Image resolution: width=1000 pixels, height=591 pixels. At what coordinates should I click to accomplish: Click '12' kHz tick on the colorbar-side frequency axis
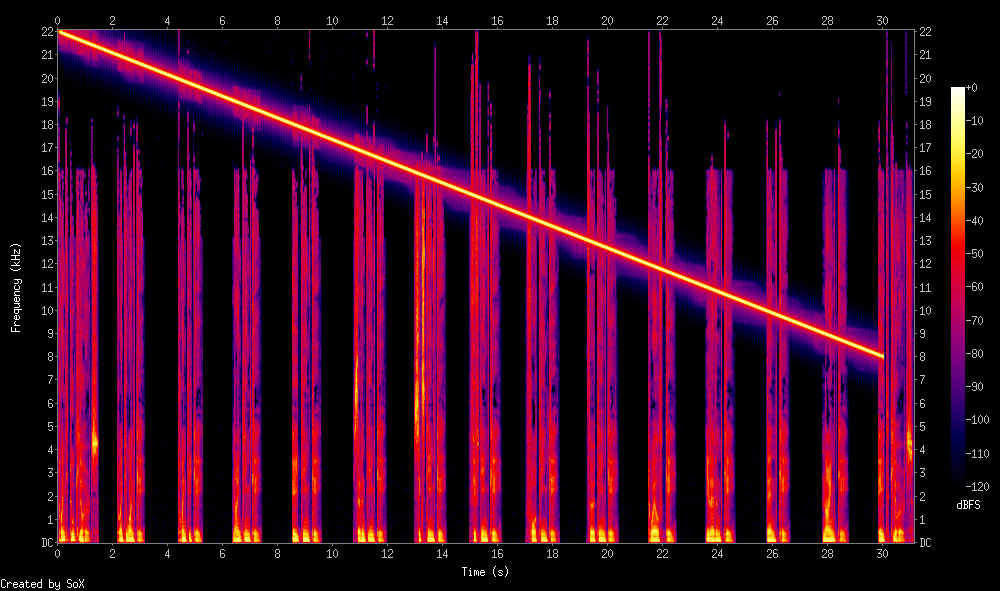pyautogui.click(x=925, y=264)
